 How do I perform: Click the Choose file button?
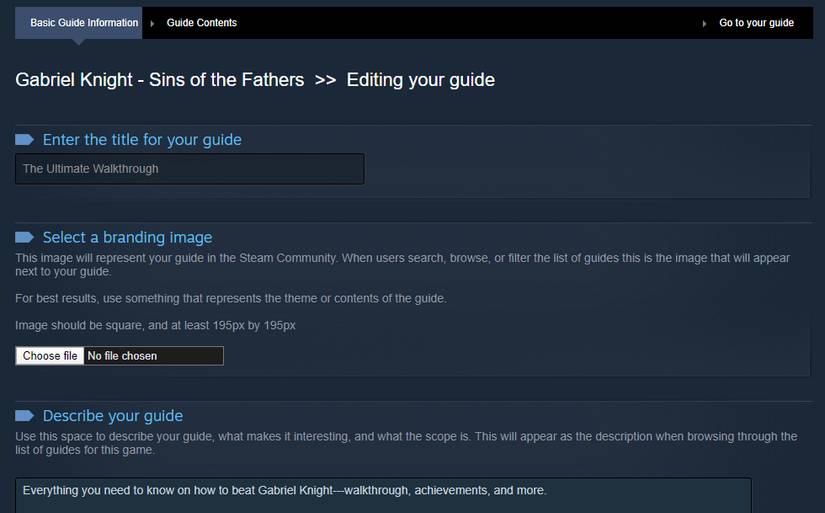[x=50, y=356]
